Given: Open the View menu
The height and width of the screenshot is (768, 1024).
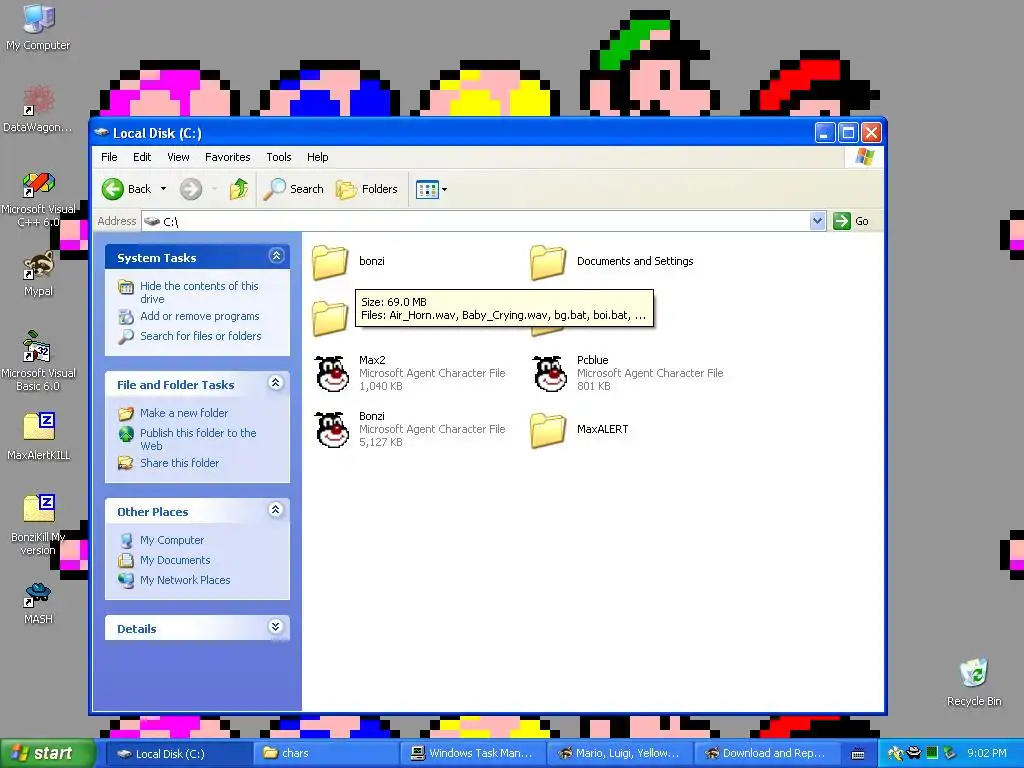Looking at the screenshot, I should 178,157.
